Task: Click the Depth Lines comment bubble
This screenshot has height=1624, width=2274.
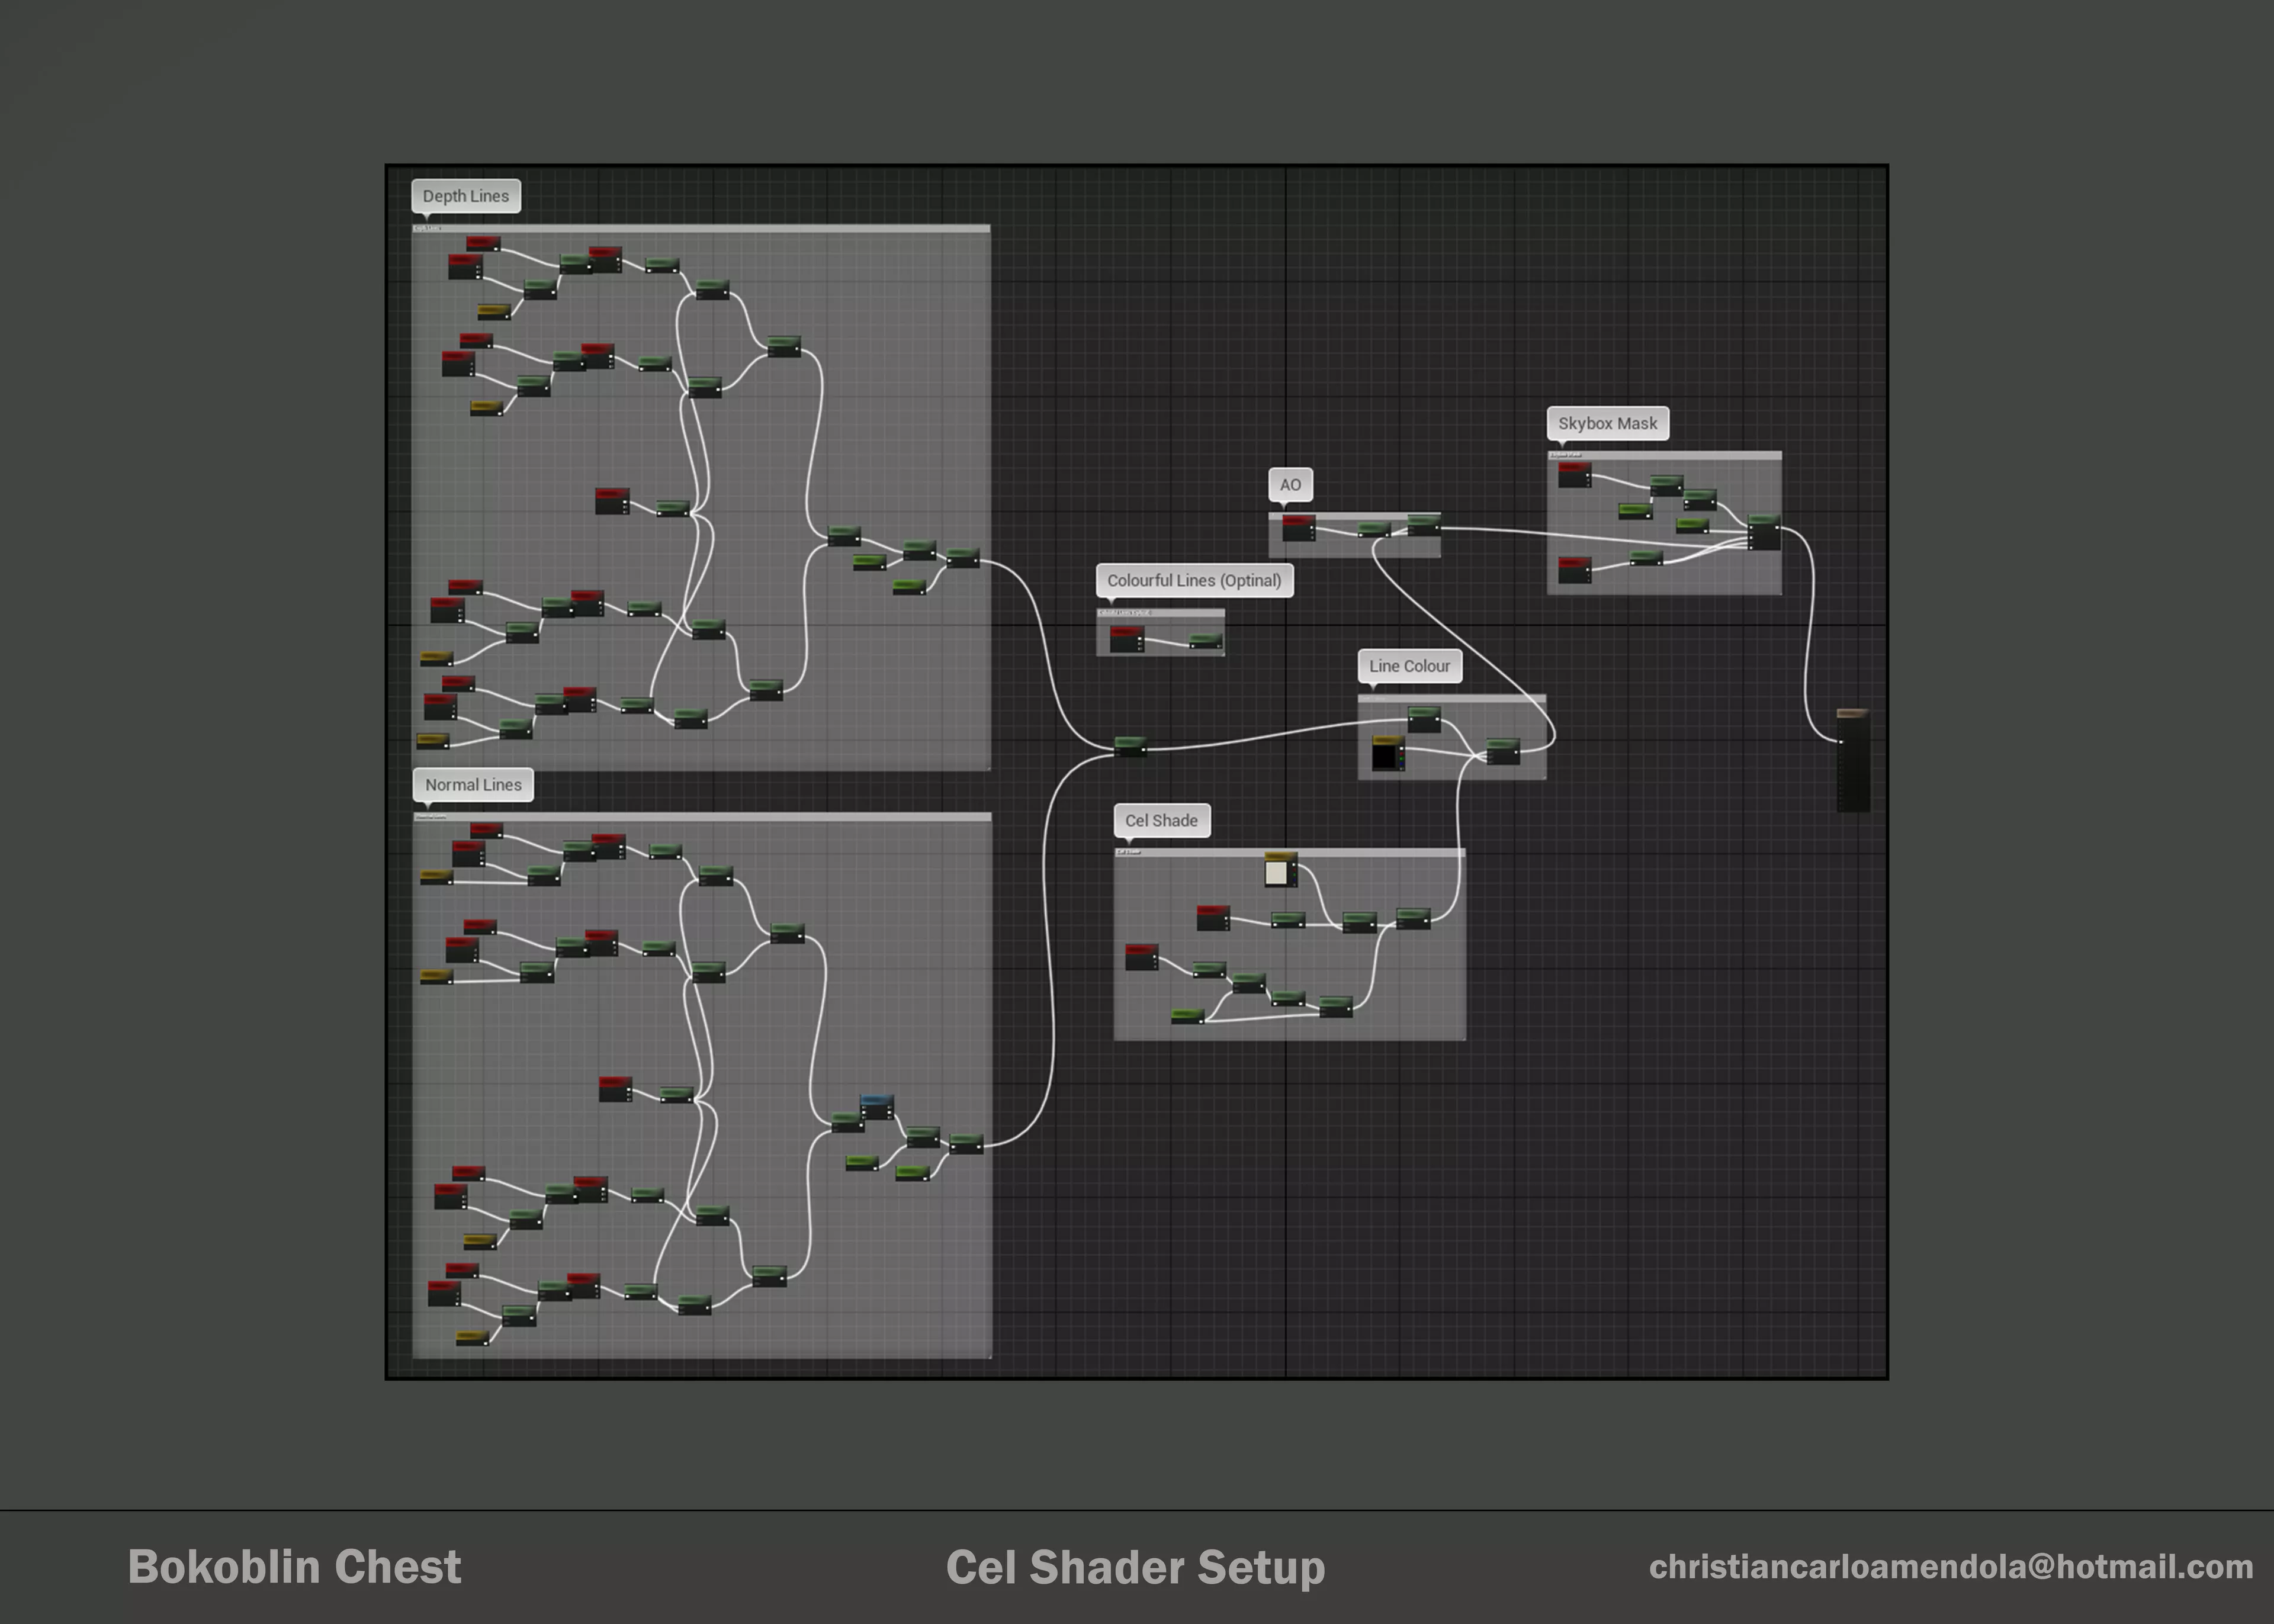Action: coord(465,196)
